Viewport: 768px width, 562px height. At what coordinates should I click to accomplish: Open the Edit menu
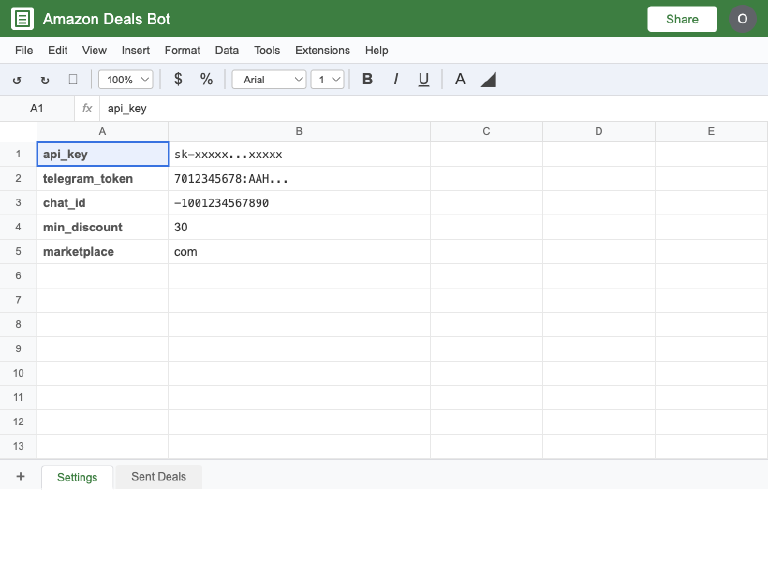click(x=58, y=50)
